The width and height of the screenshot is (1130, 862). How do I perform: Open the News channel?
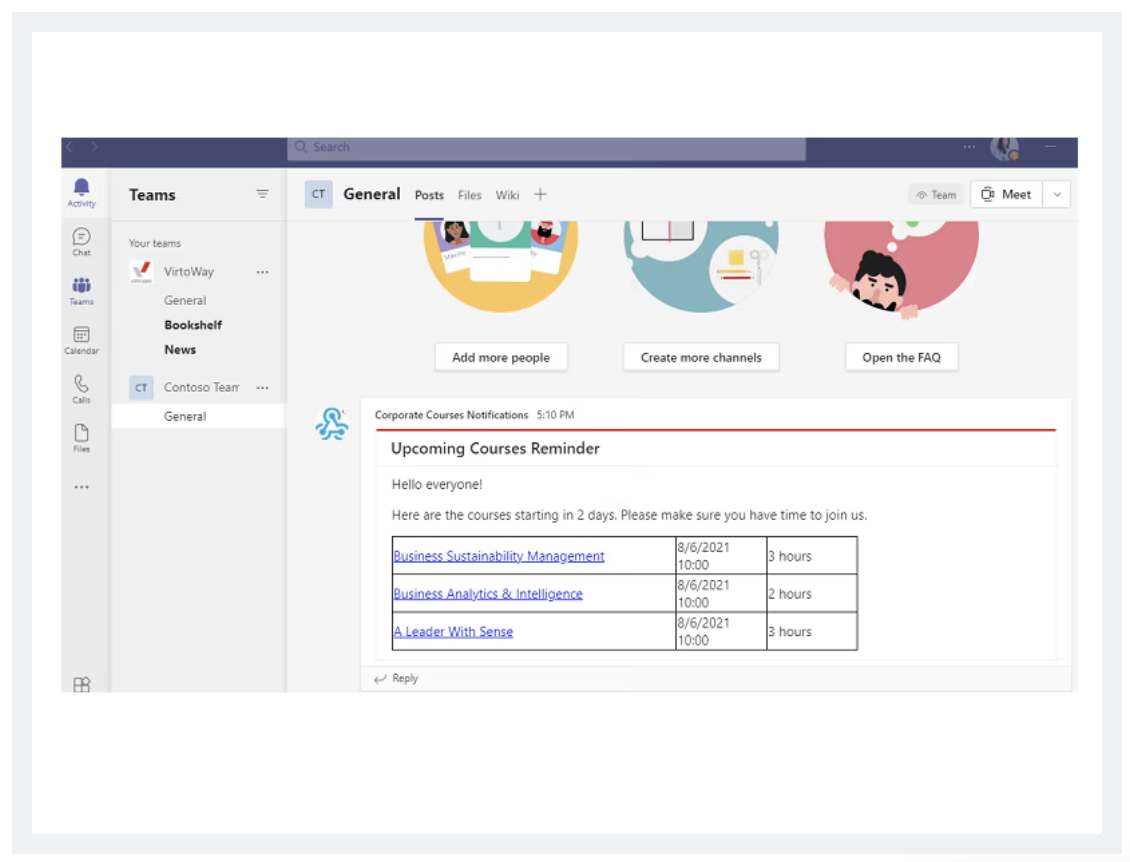pos(180,350)
